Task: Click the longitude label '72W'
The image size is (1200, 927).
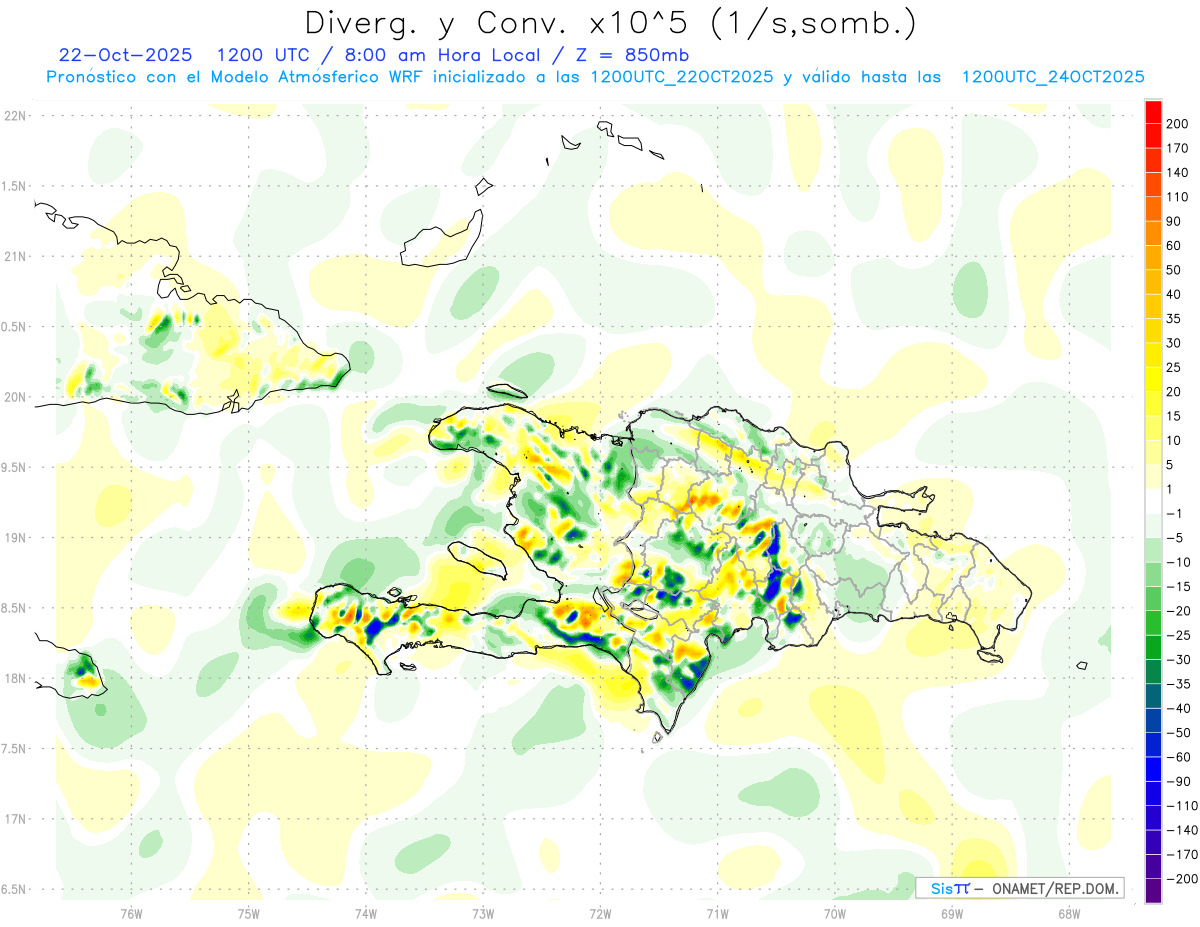Action: coord(601,913)
